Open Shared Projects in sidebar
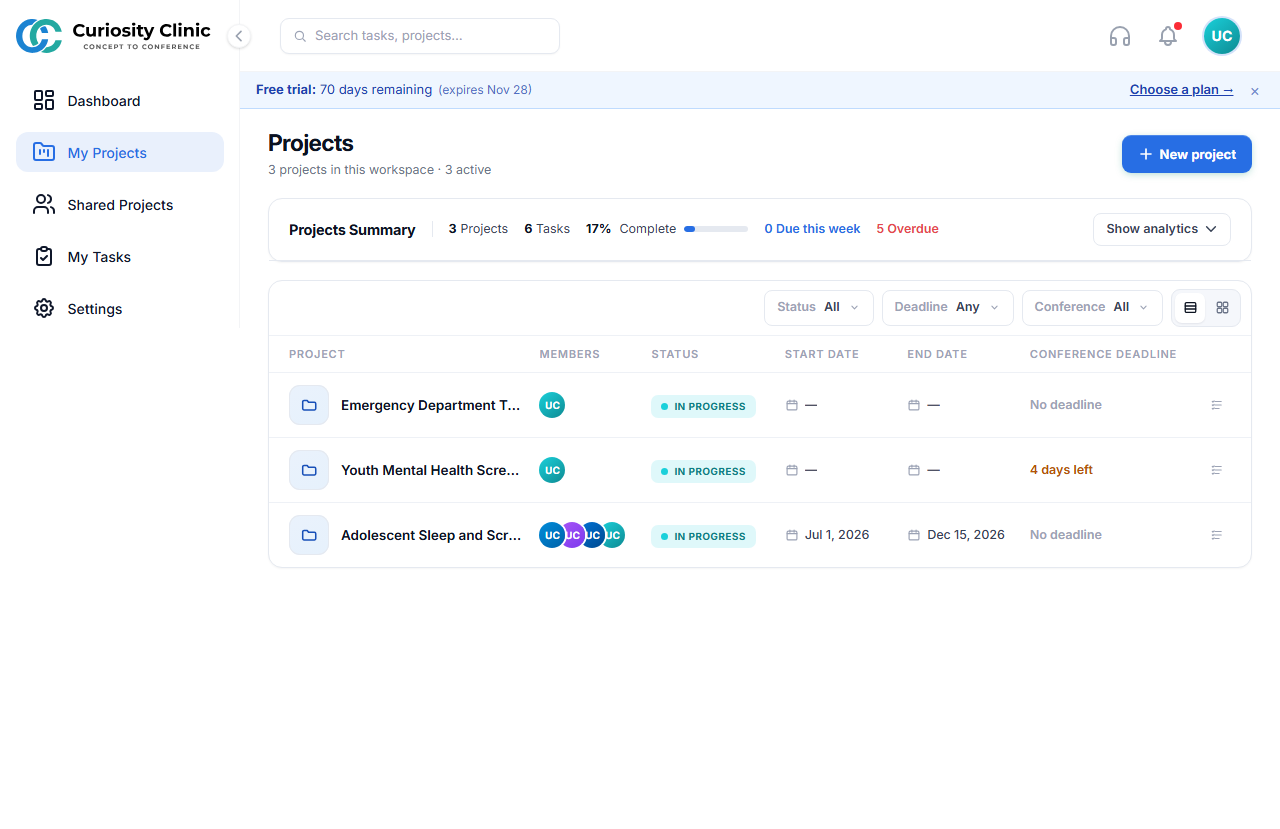The height and width of the screenshot is (829, 1280). point(120,204)
